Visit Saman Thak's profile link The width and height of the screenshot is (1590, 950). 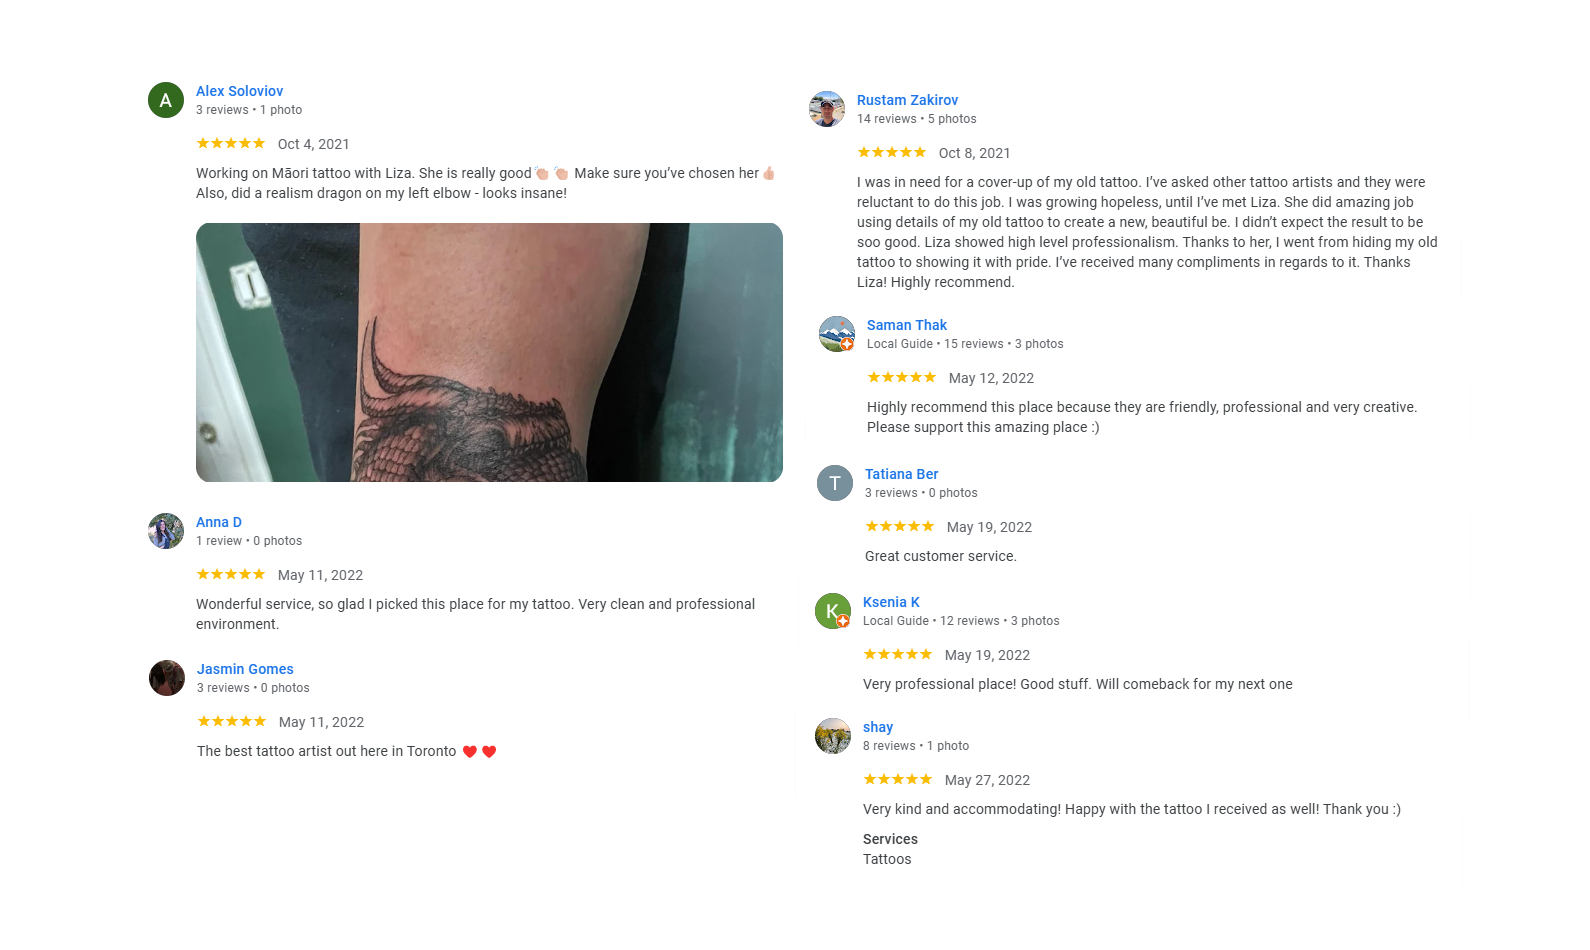tap(906, 325)
